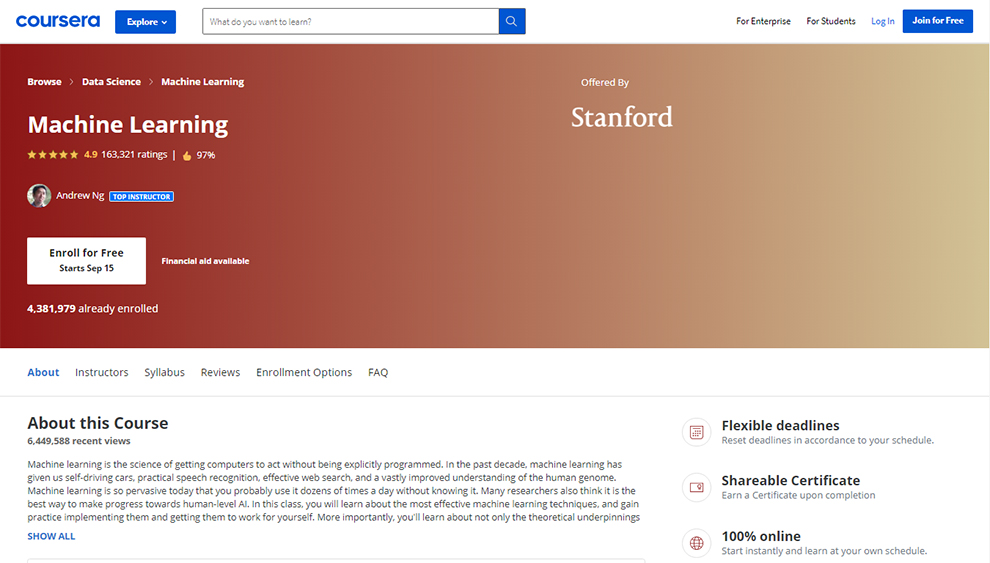Click the 163,321 ratings text
This screenshot has height=563, width=990.
click(x=134, y=155)
